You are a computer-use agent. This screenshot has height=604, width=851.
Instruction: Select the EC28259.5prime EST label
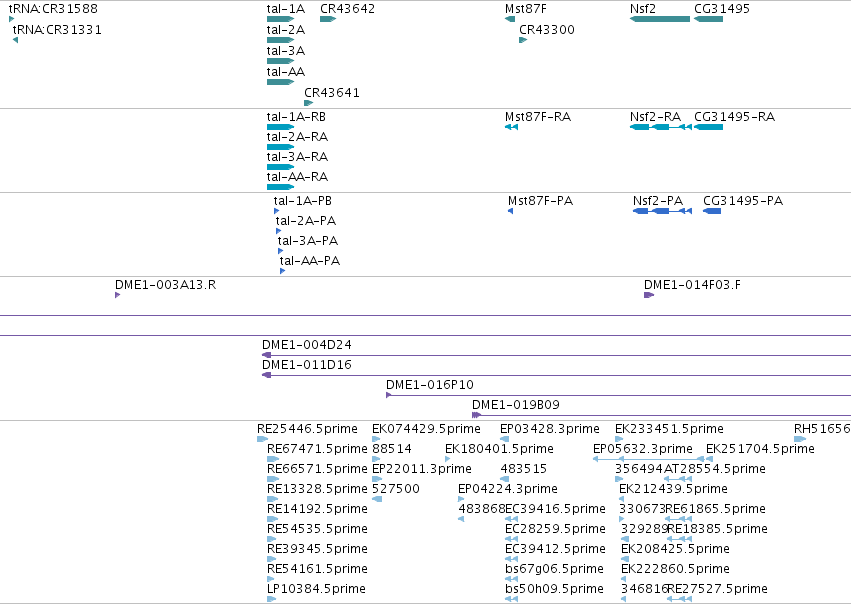point(555,529)
